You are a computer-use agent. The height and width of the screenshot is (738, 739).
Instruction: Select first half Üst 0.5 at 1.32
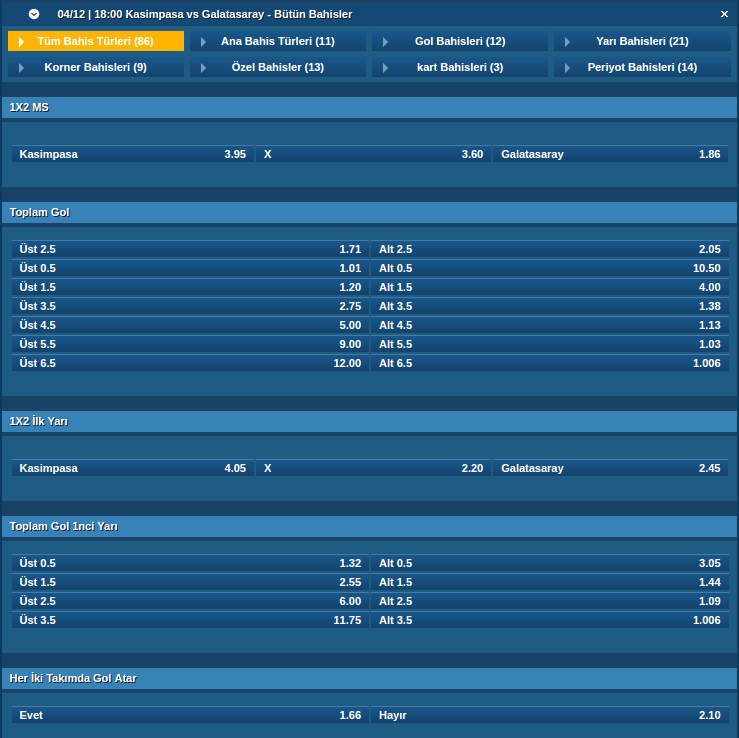[190, 563]
